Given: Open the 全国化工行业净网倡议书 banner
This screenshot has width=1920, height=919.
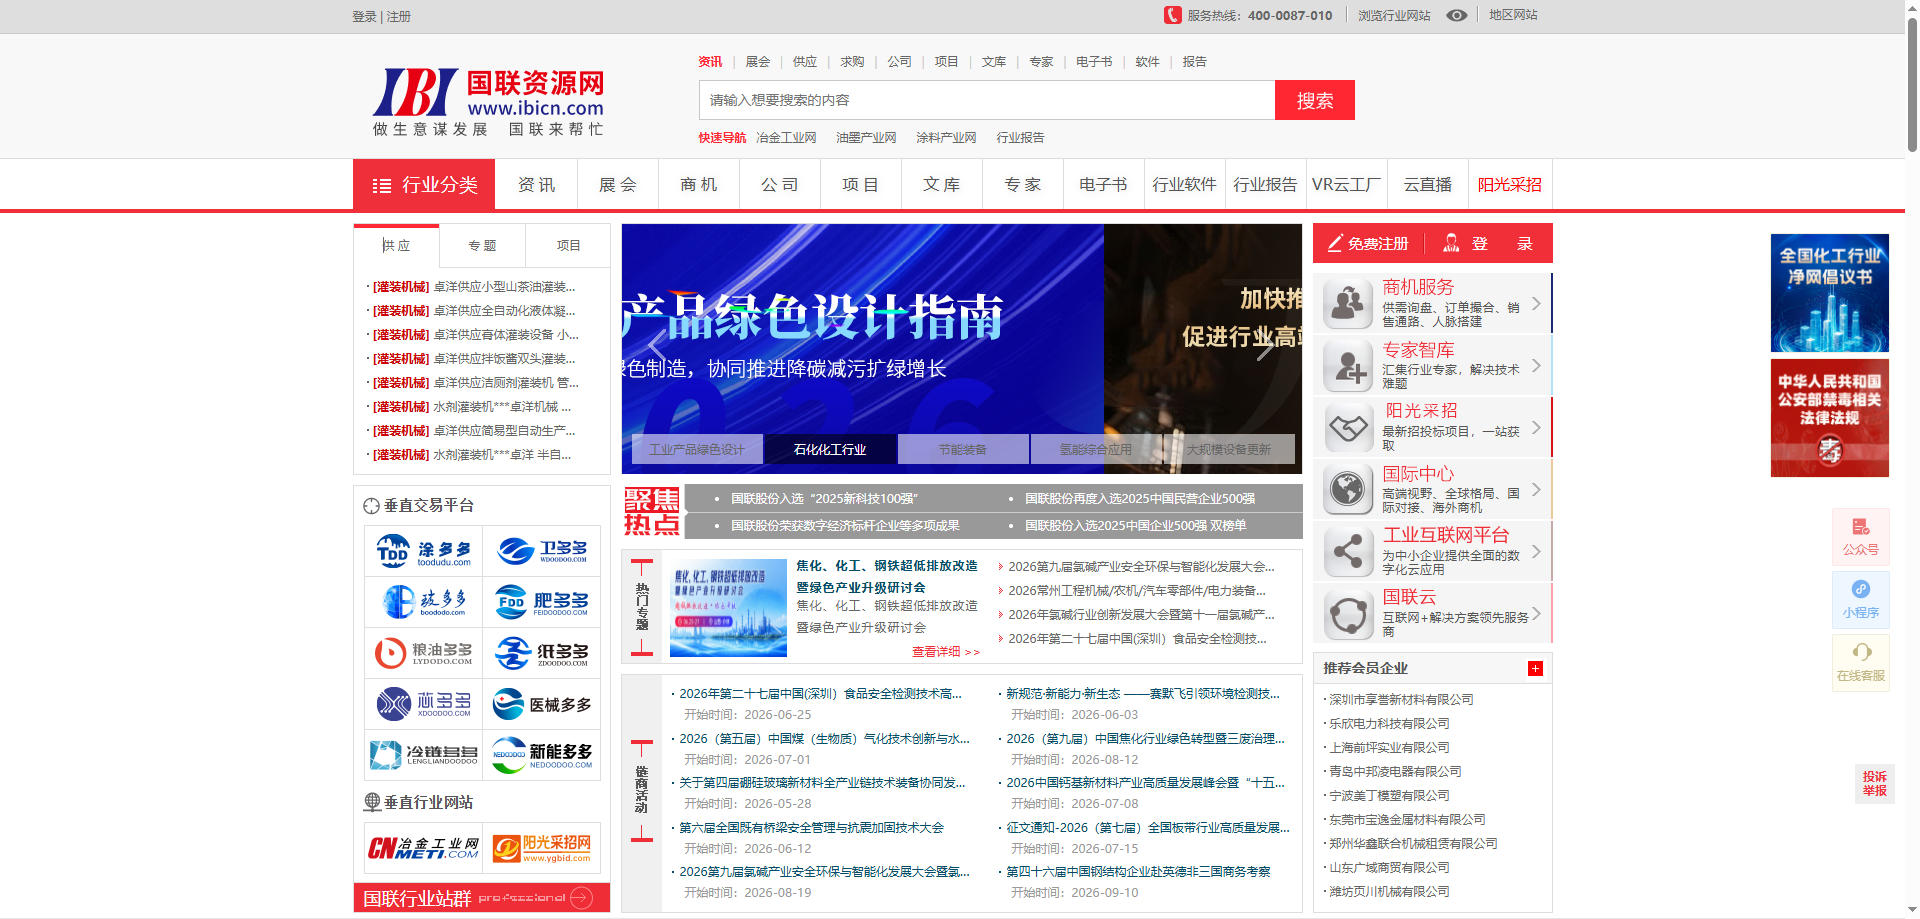Looking at the screenshot, I should click(x=1829, y=293).
